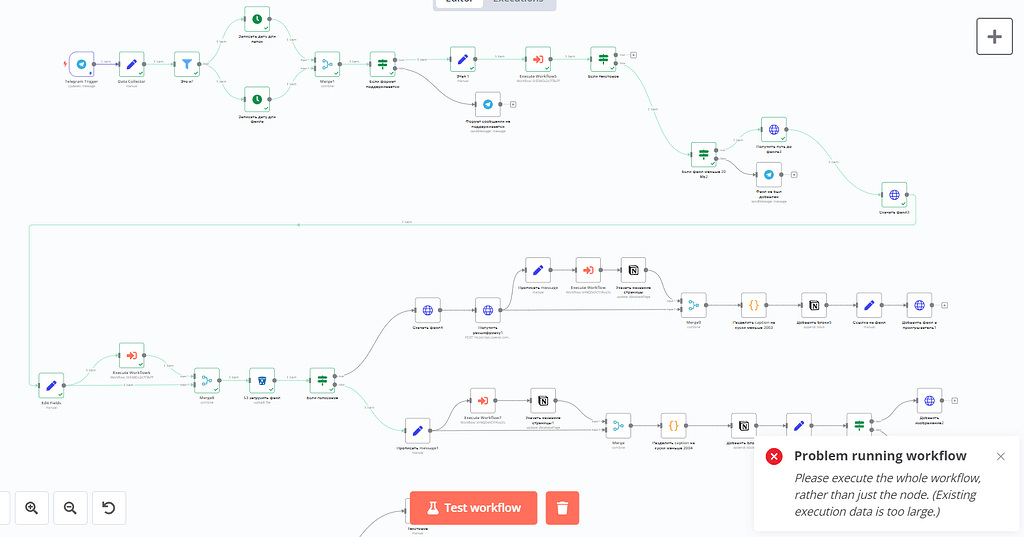The height and width of the screenshot is (537, 1024).
Task: Select If node left of the top-row globe node
Action: pyautogui.click(x=703, y=155)
